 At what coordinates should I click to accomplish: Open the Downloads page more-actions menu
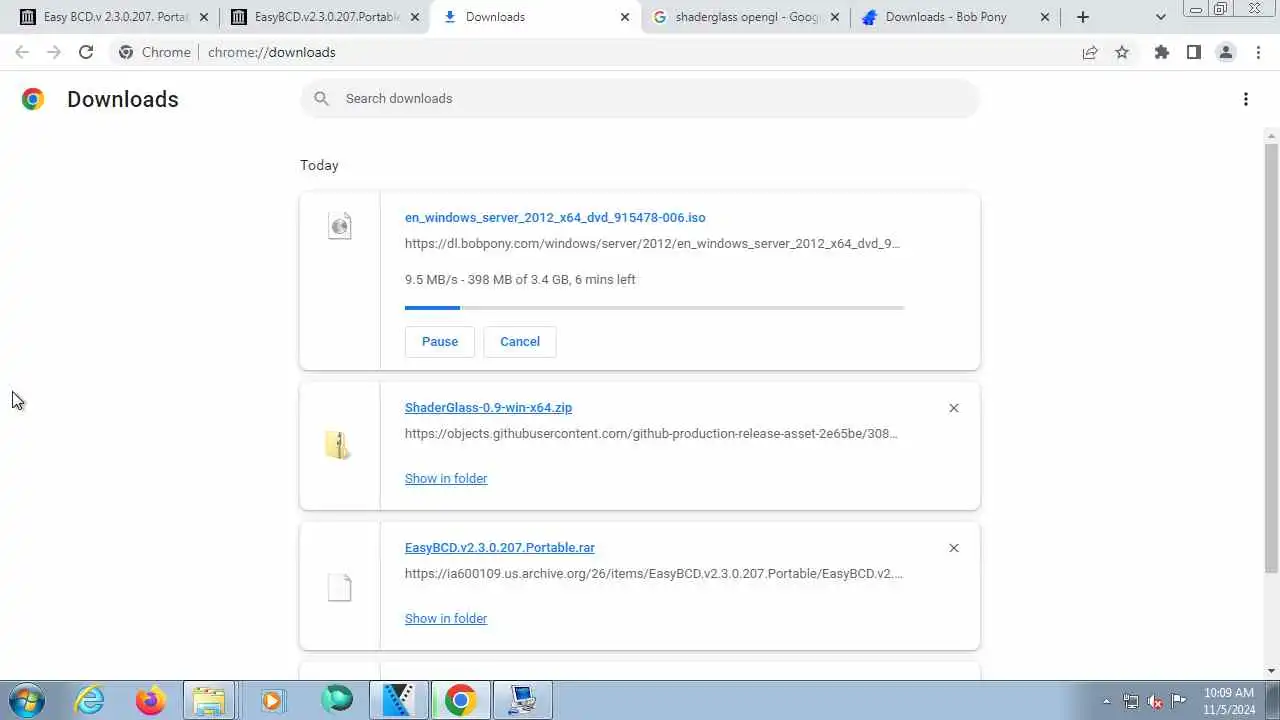pyautogui.click(x=1246, y=99)
